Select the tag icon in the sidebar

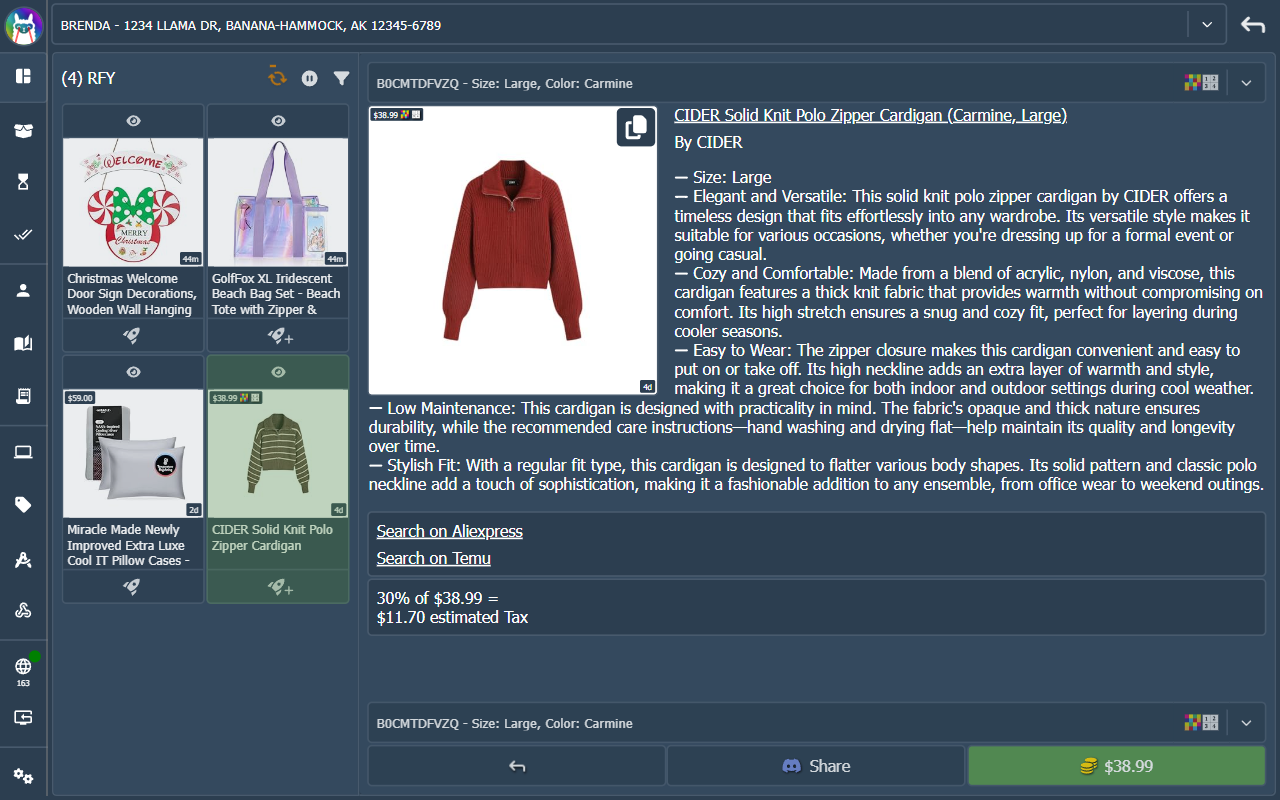[23, 505]
